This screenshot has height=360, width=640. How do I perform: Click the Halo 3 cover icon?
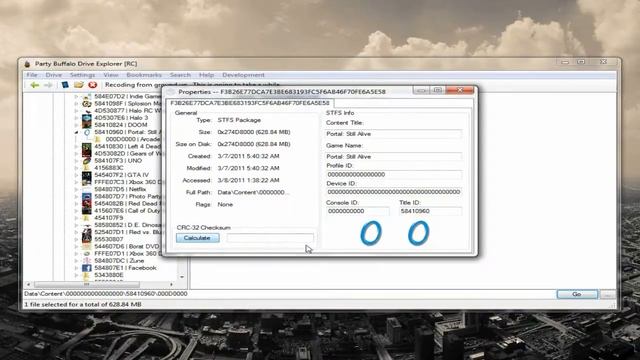[87, 118]
